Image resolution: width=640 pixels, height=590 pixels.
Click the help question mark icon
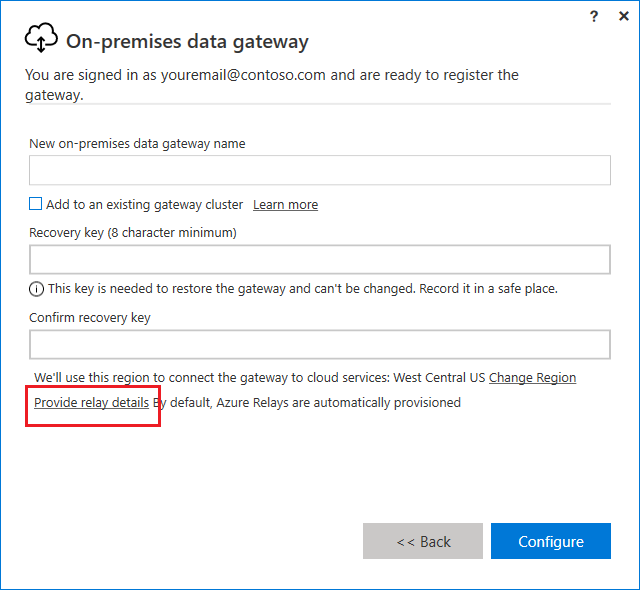click(x=594, y=16)
